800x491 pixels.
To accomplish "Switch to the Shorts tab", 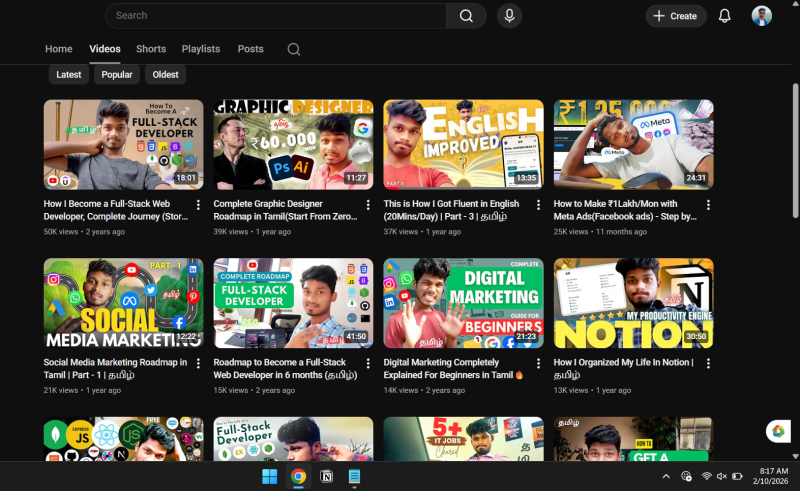I will [151, 49].
